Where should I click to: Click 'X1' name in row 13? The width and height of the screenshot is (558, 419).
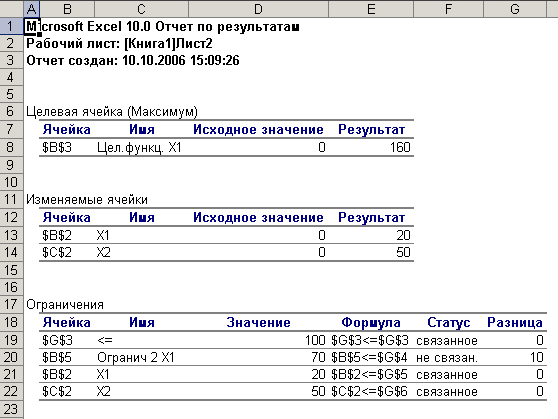[x=103, y=235]
